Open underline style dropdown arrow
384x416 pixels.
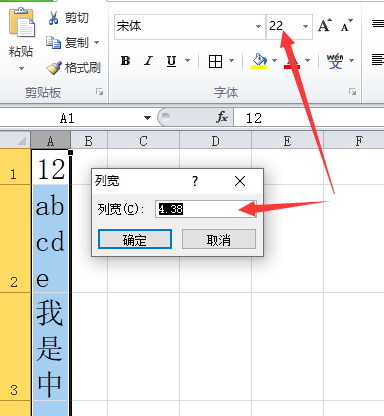187,61
